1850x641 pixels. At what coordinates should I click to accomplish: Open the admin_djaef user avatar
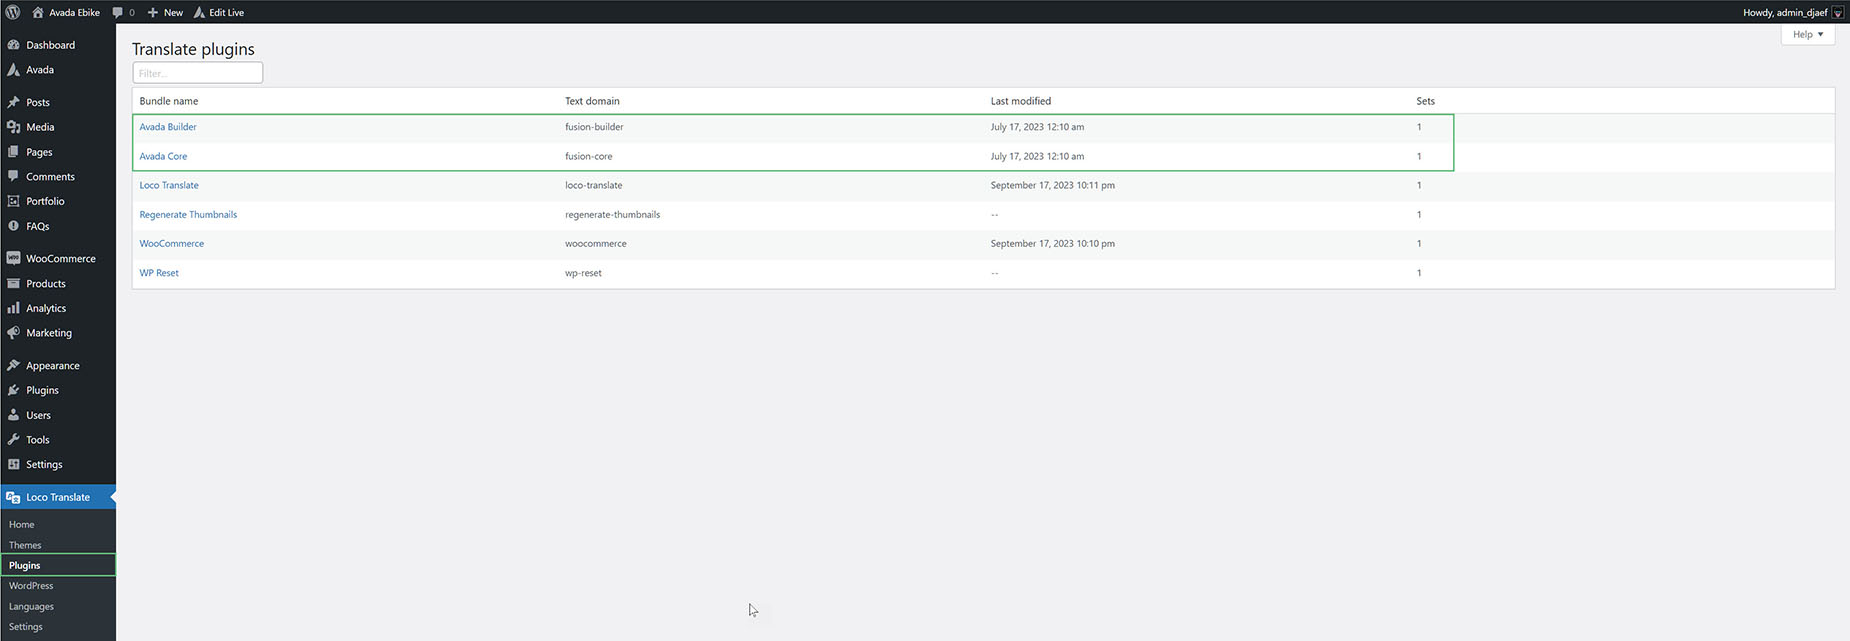coord(1837,12)
